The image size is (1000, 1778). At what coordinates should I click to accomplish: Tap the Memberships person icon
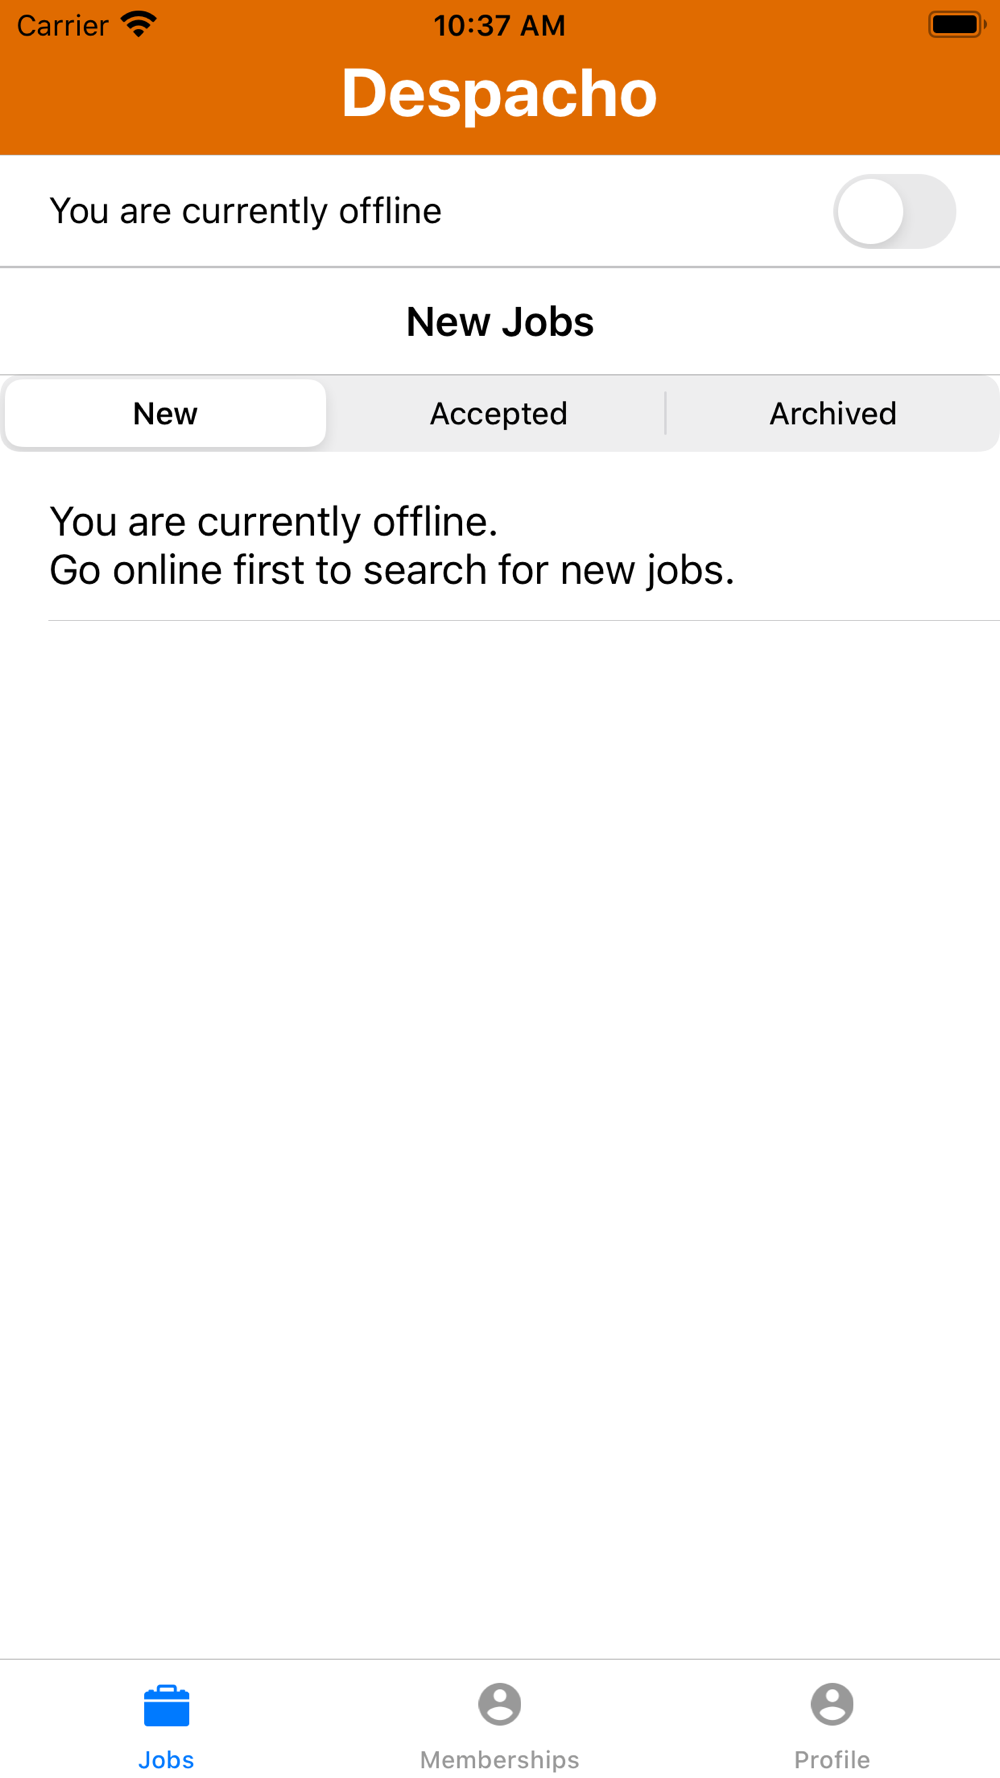coord(499,1704)
